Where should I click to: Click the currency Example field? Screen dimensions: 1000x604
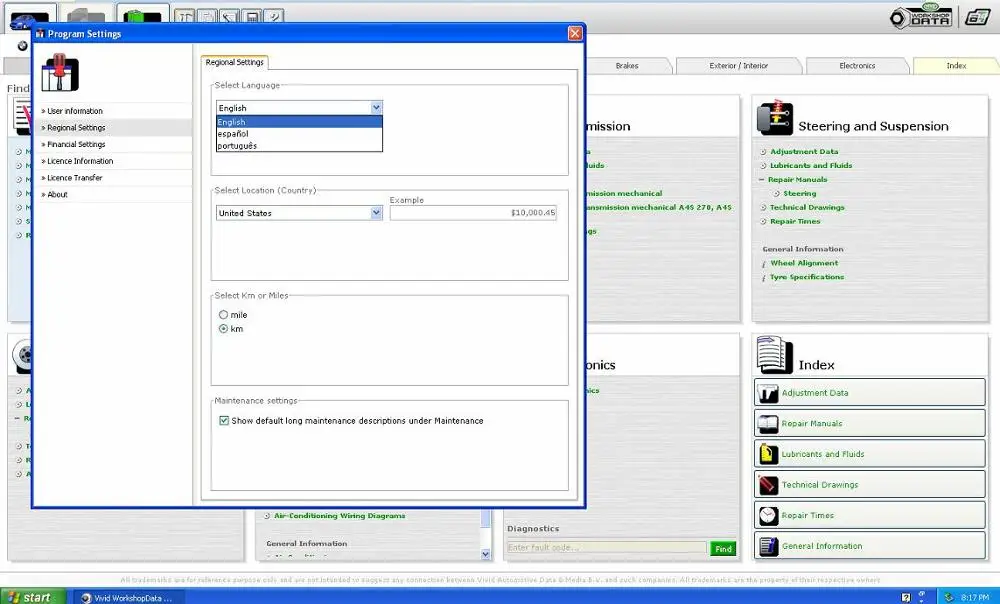[x=473, y=213]
